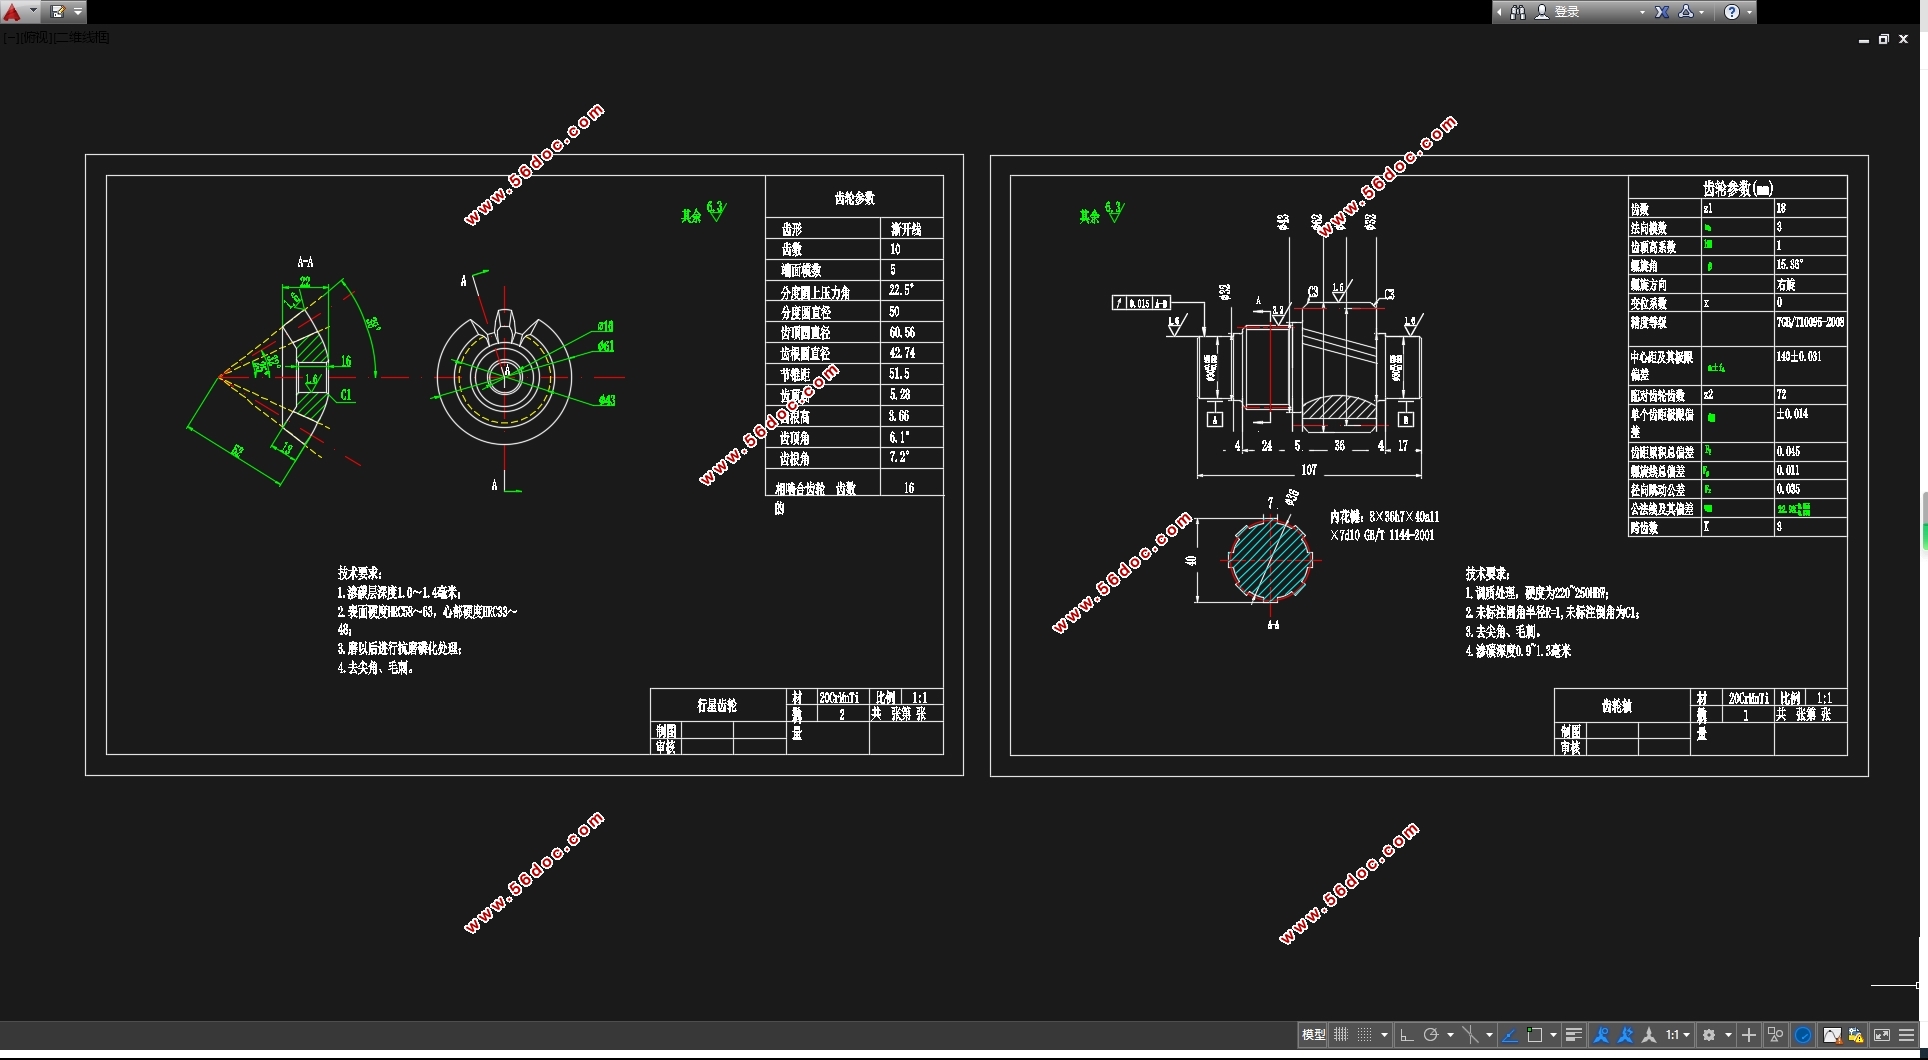1928x1060 pixels.
Task: Switch to 模型 model space tab
Action: coord(1313,1035)
